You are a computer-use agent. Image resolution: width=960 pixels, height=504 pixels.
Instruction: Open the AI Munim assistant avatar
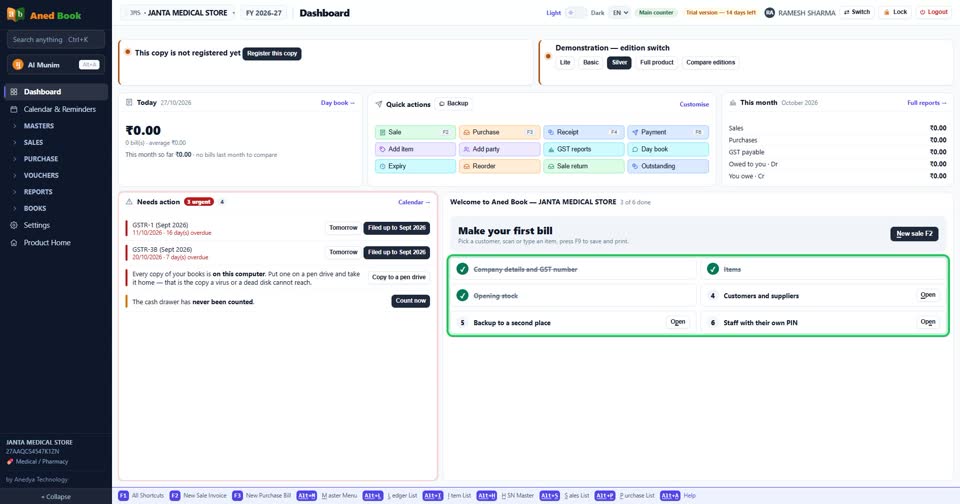tap(18, 64)
